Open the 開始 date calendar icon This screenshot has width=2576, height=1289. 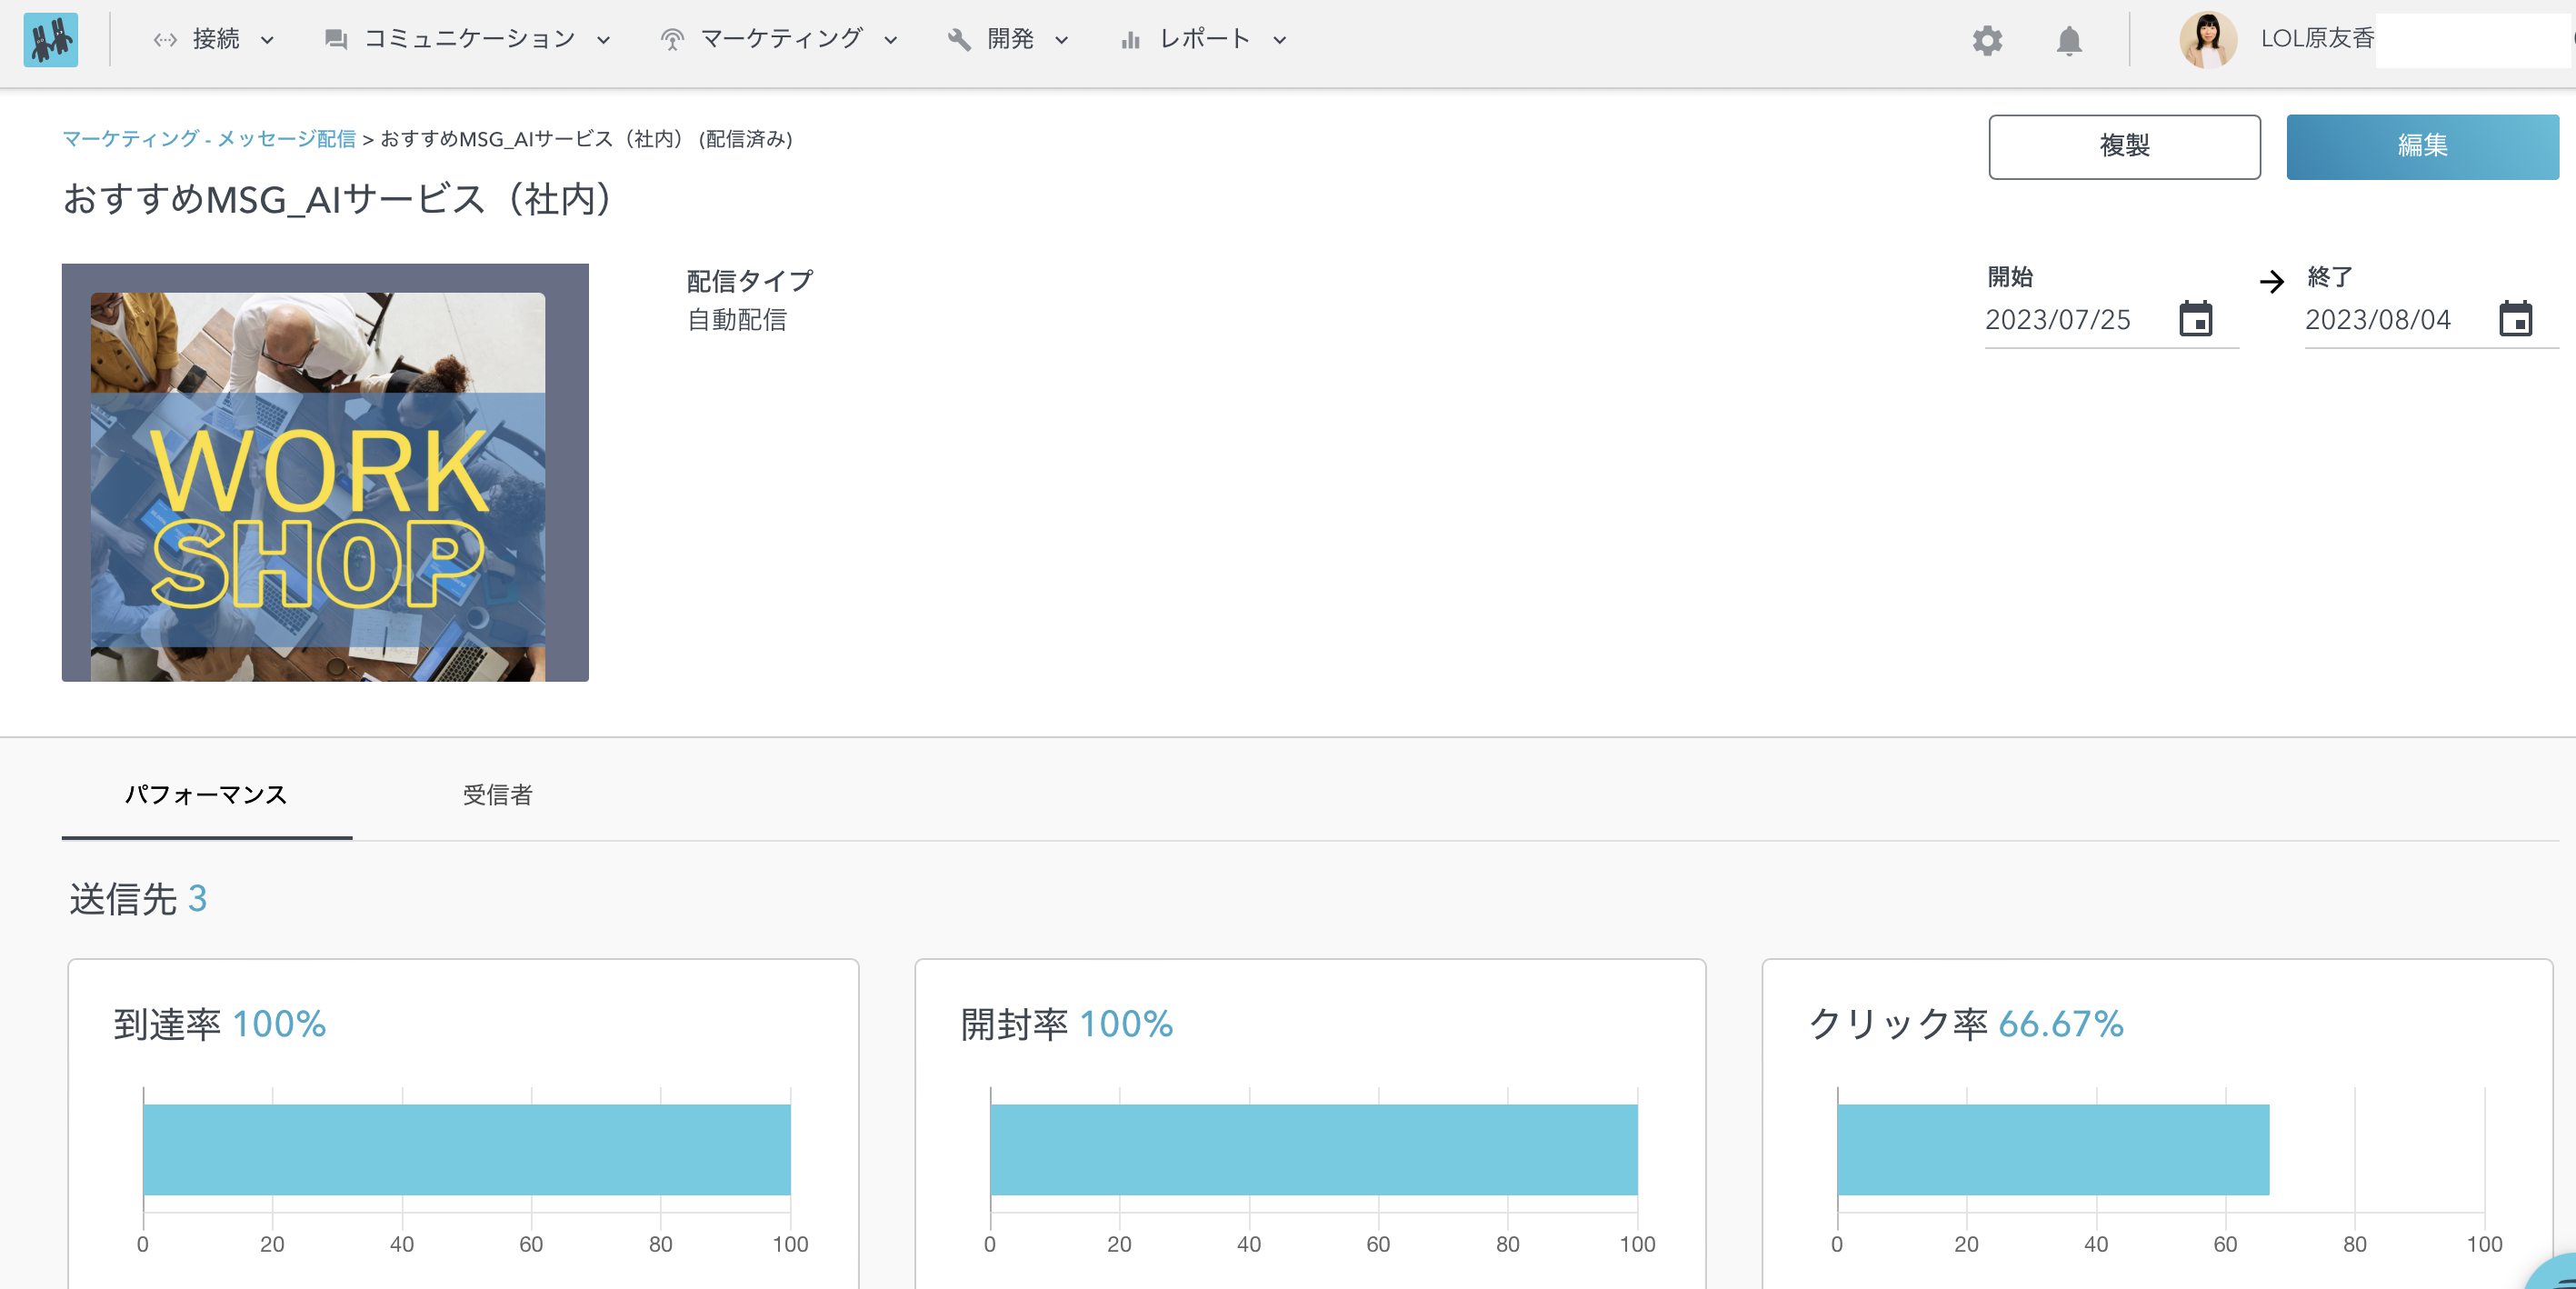[x=2195, y=320]
